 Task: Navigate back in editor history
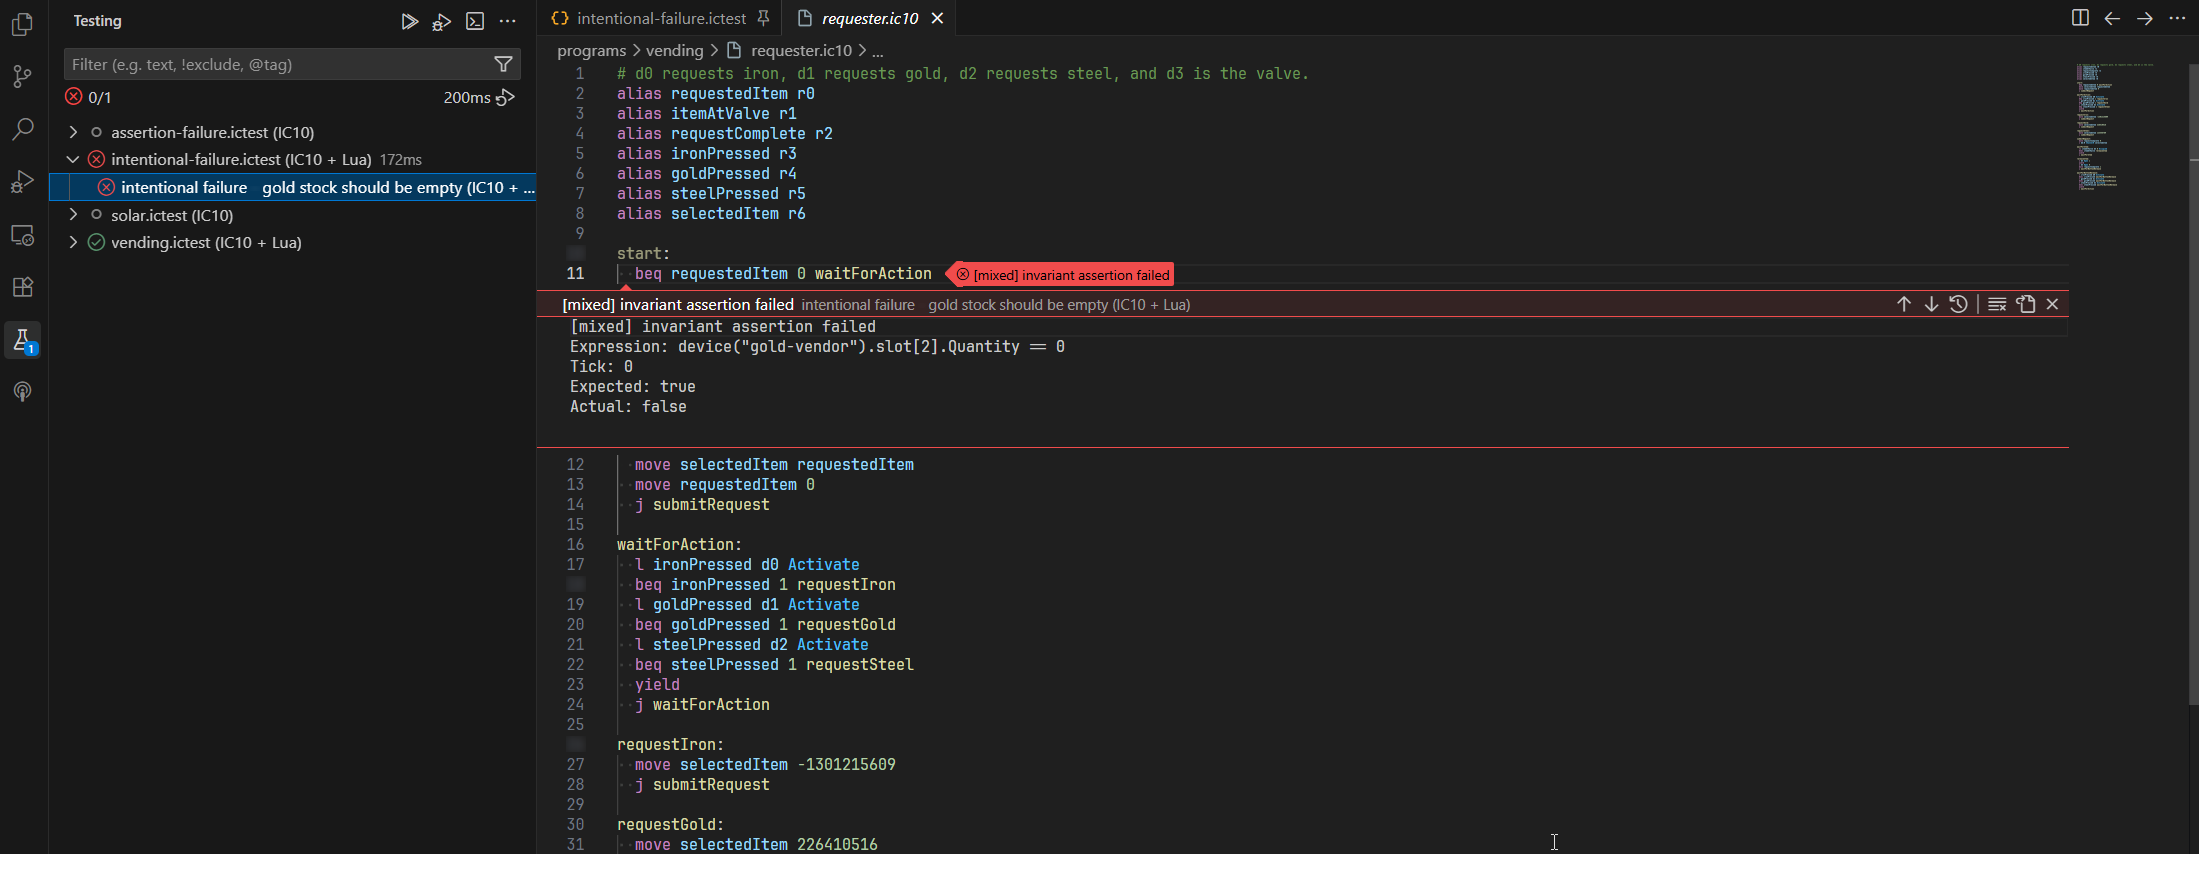tap(2112, 18)
